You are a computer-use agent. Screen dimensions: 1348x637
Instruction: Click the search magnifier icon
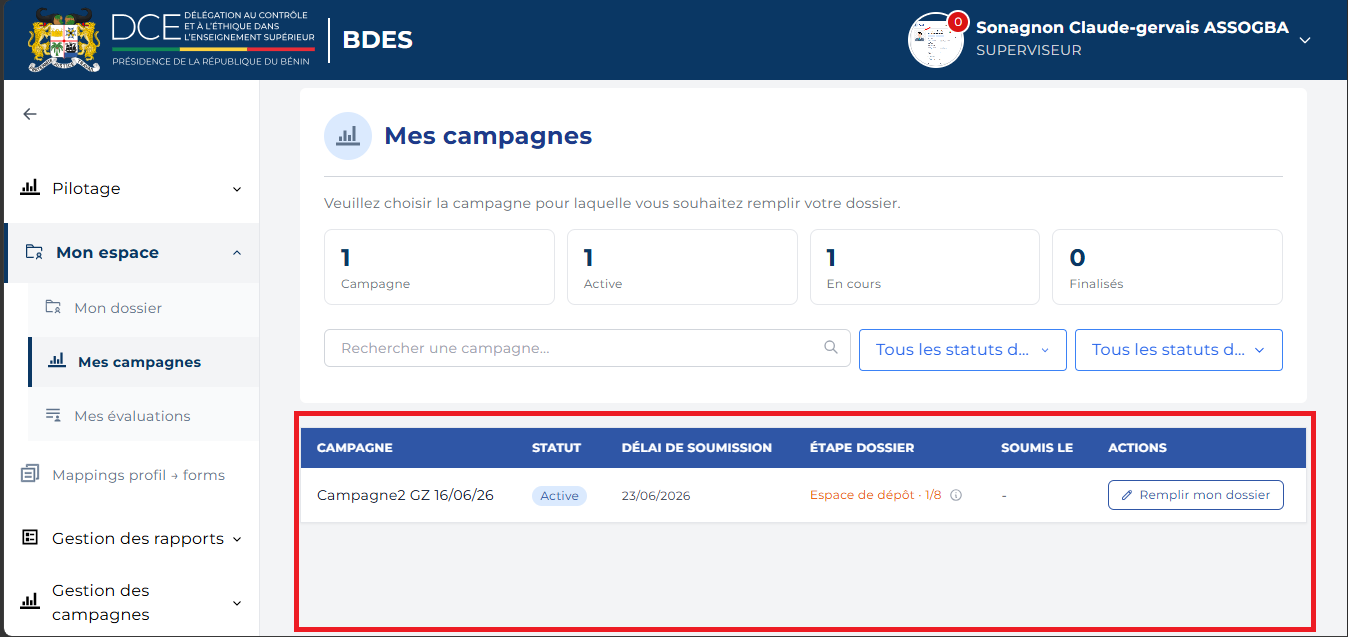pos(830,348)
